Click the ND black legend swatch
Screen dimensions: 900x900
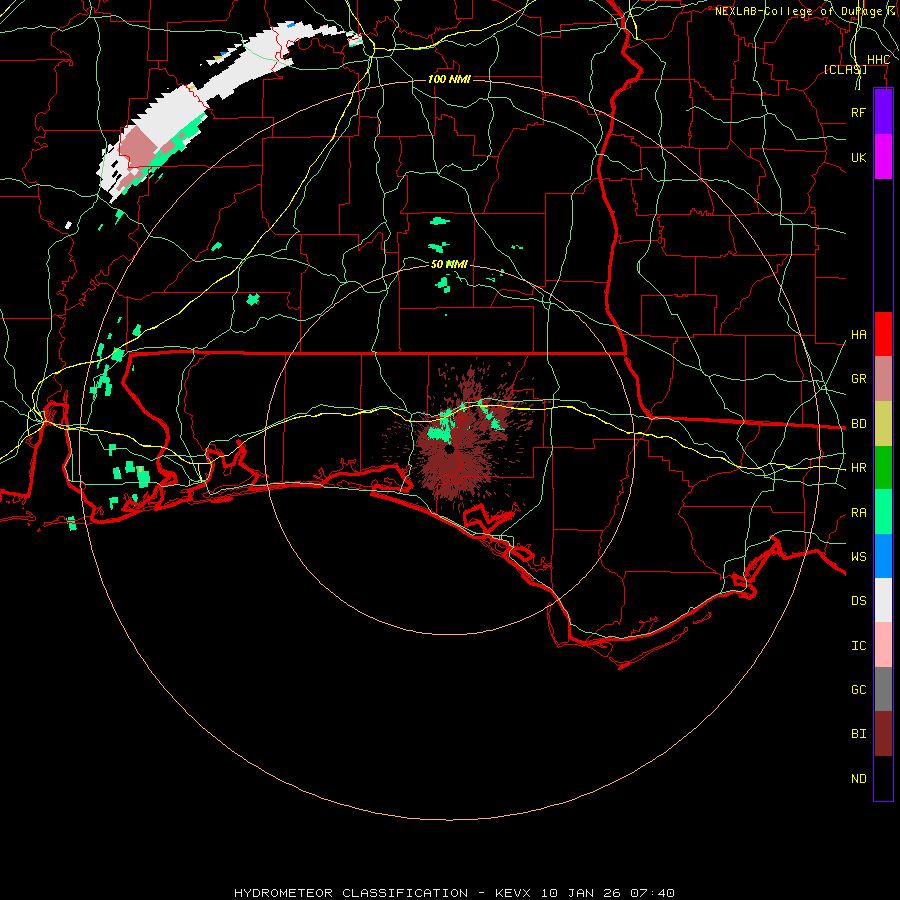pos(883,778)
